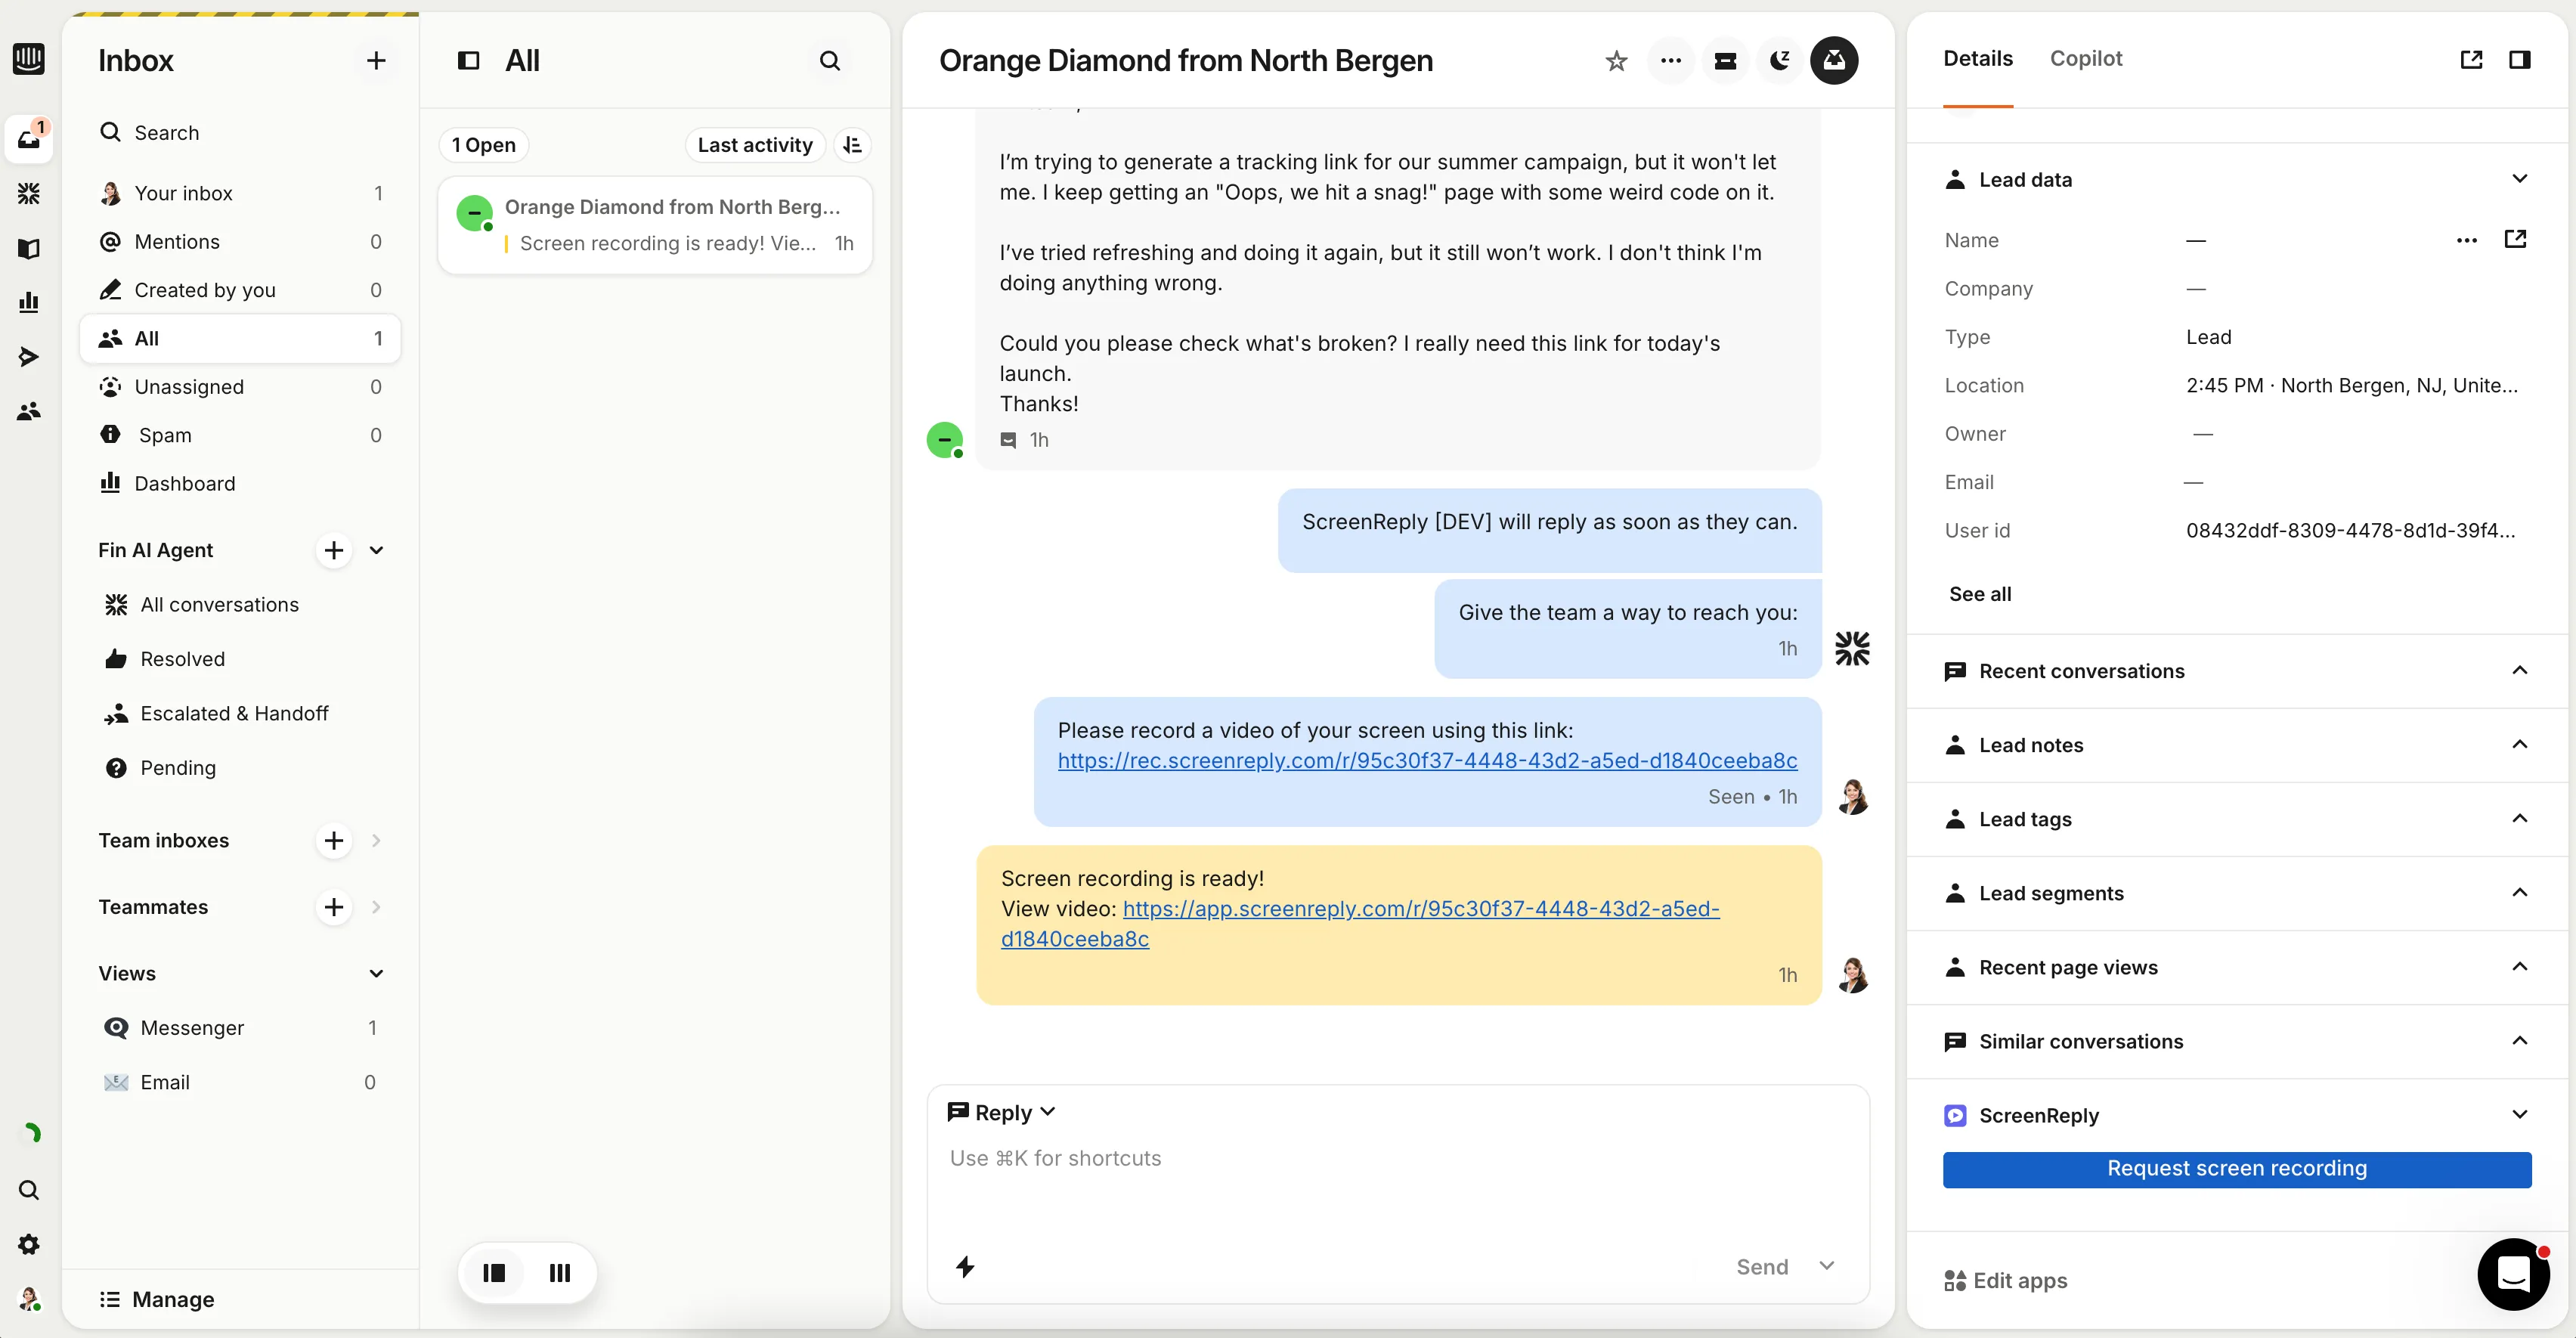Open the conversation more options menu

1671,60
